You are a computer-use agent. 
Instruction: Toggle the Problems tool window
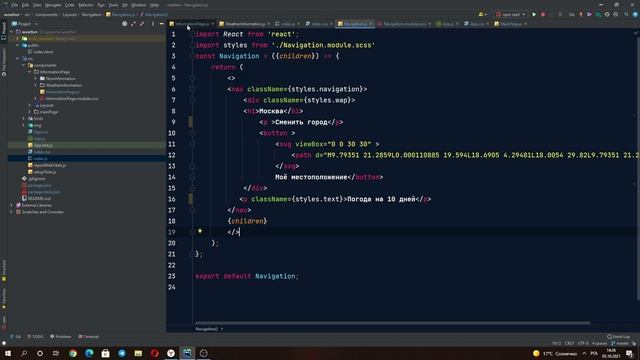61,337
